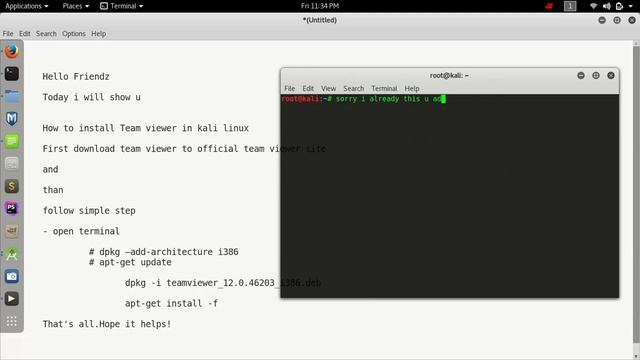Click the 'dpkg –add-architecture i386' line
This screenshot has width=640, height=360.
[164, 252]
